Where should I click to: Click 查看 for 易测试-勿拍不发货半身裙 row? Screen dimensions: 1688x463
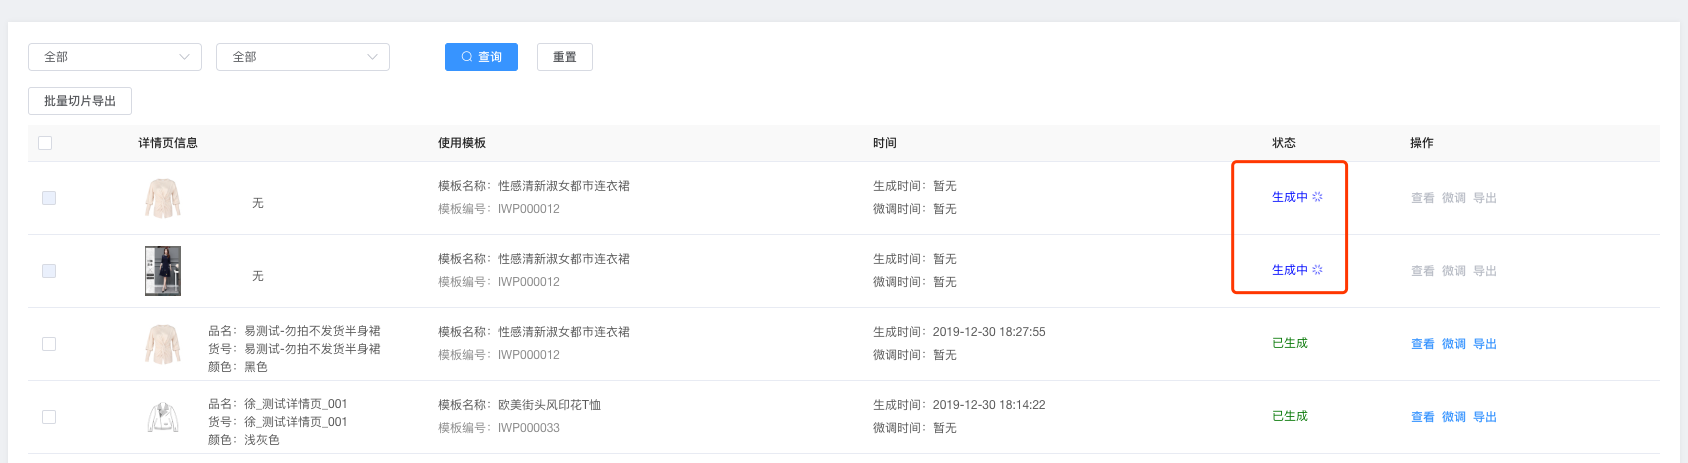[1423, 344]
